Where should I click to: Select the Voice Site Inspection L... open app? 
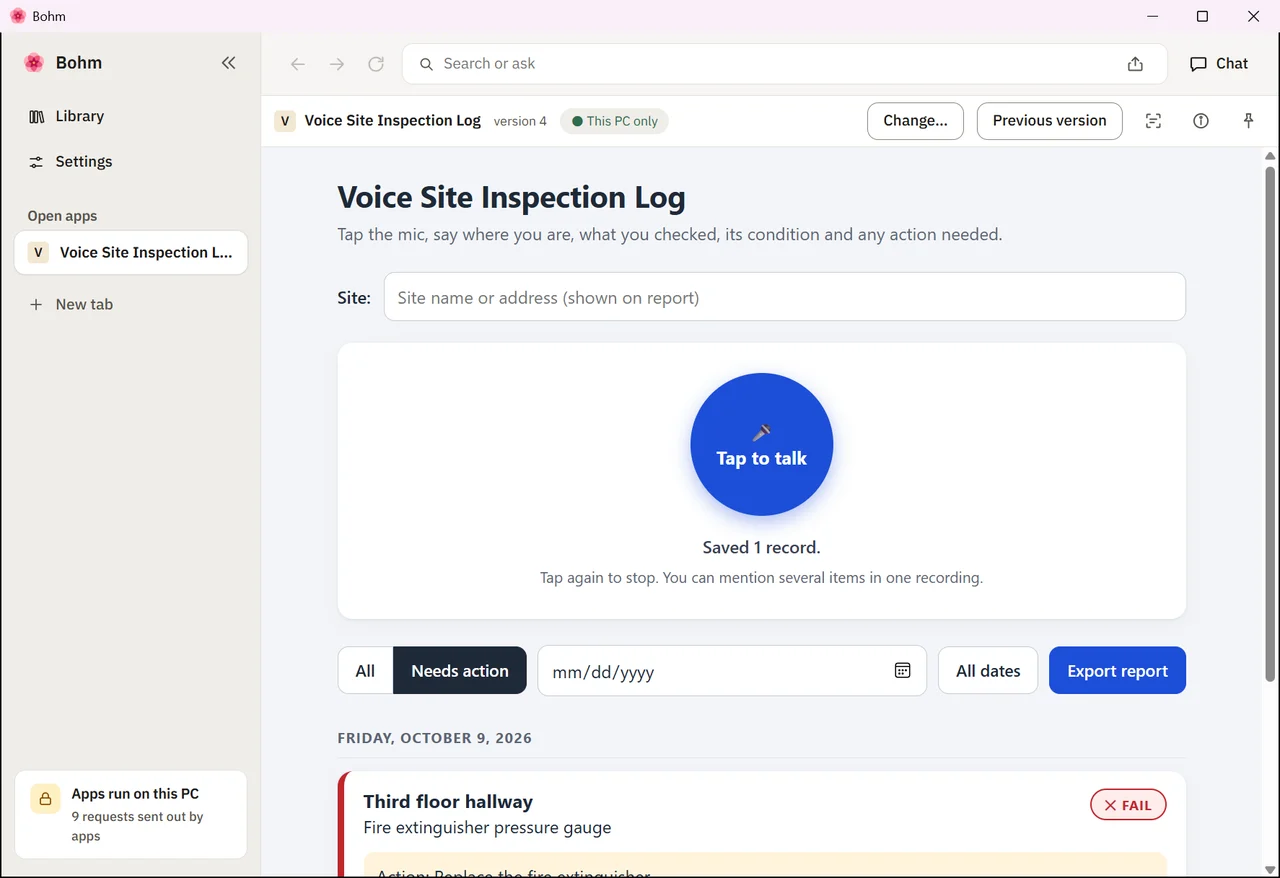pyautogui.click(x=131, y=252)
